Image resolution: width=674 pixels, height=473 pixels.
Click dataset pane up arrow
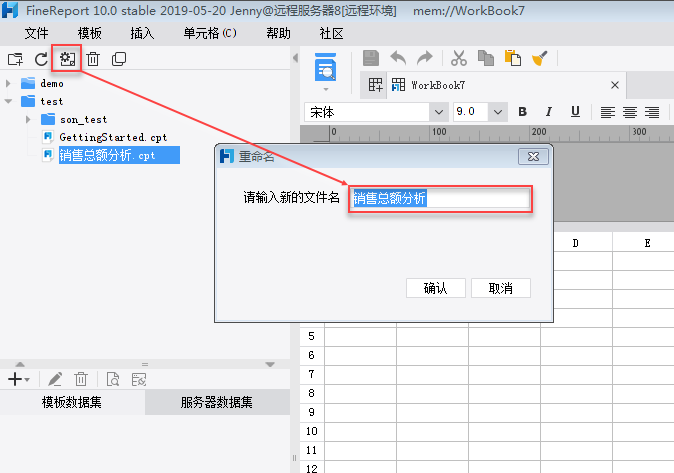point(20,364)
